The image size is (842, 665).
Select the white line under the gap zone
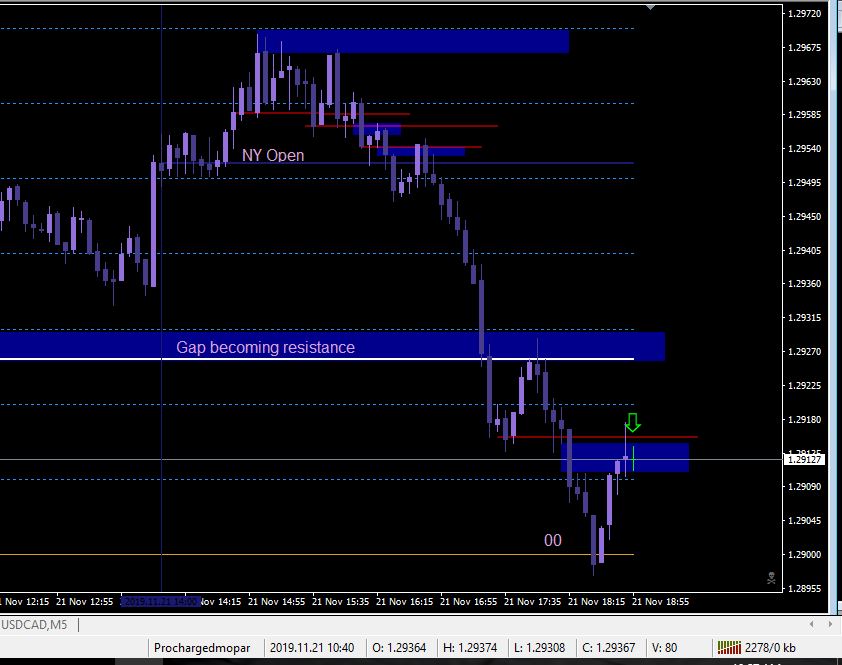[x=317, y=358]
